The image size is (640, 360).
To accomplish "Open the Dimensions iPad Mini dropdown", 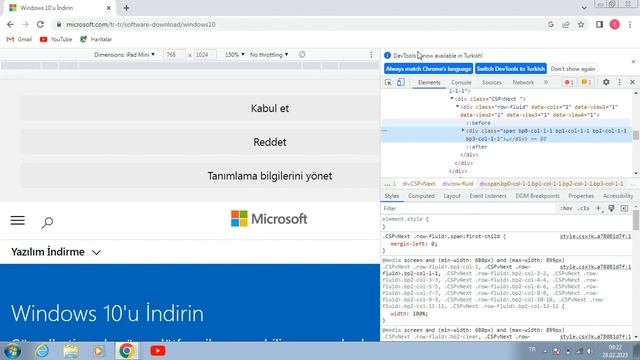I will 124,55.
